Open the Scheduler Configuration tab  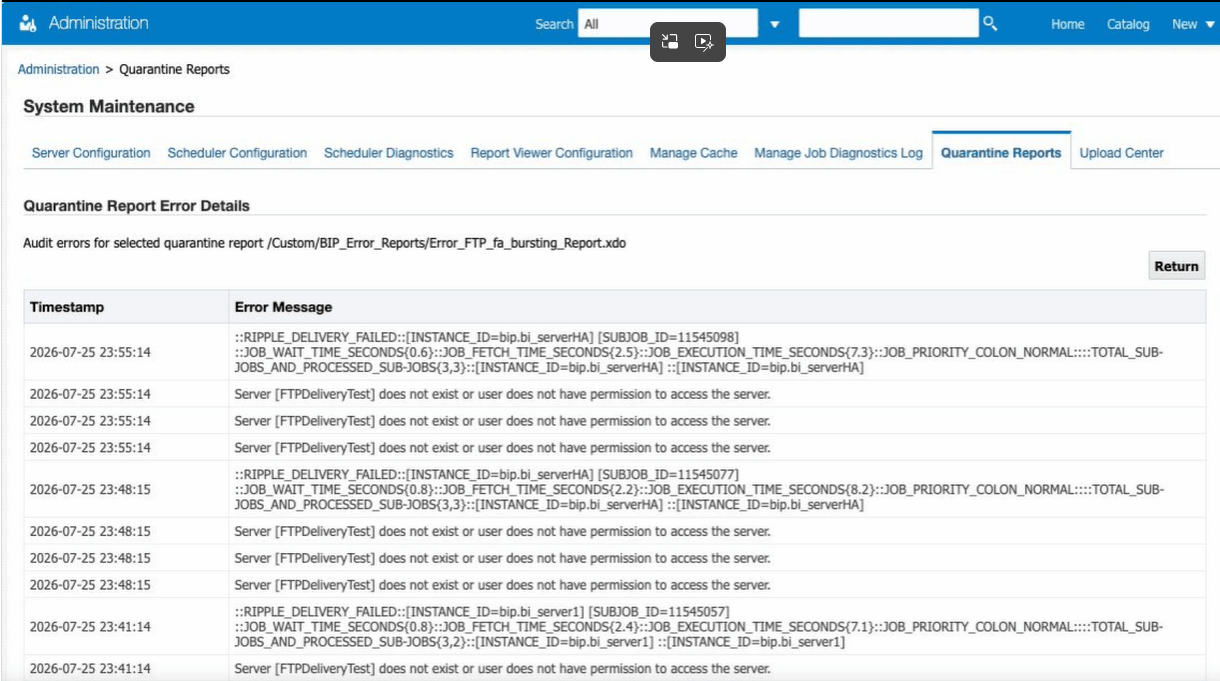(237, 153)
